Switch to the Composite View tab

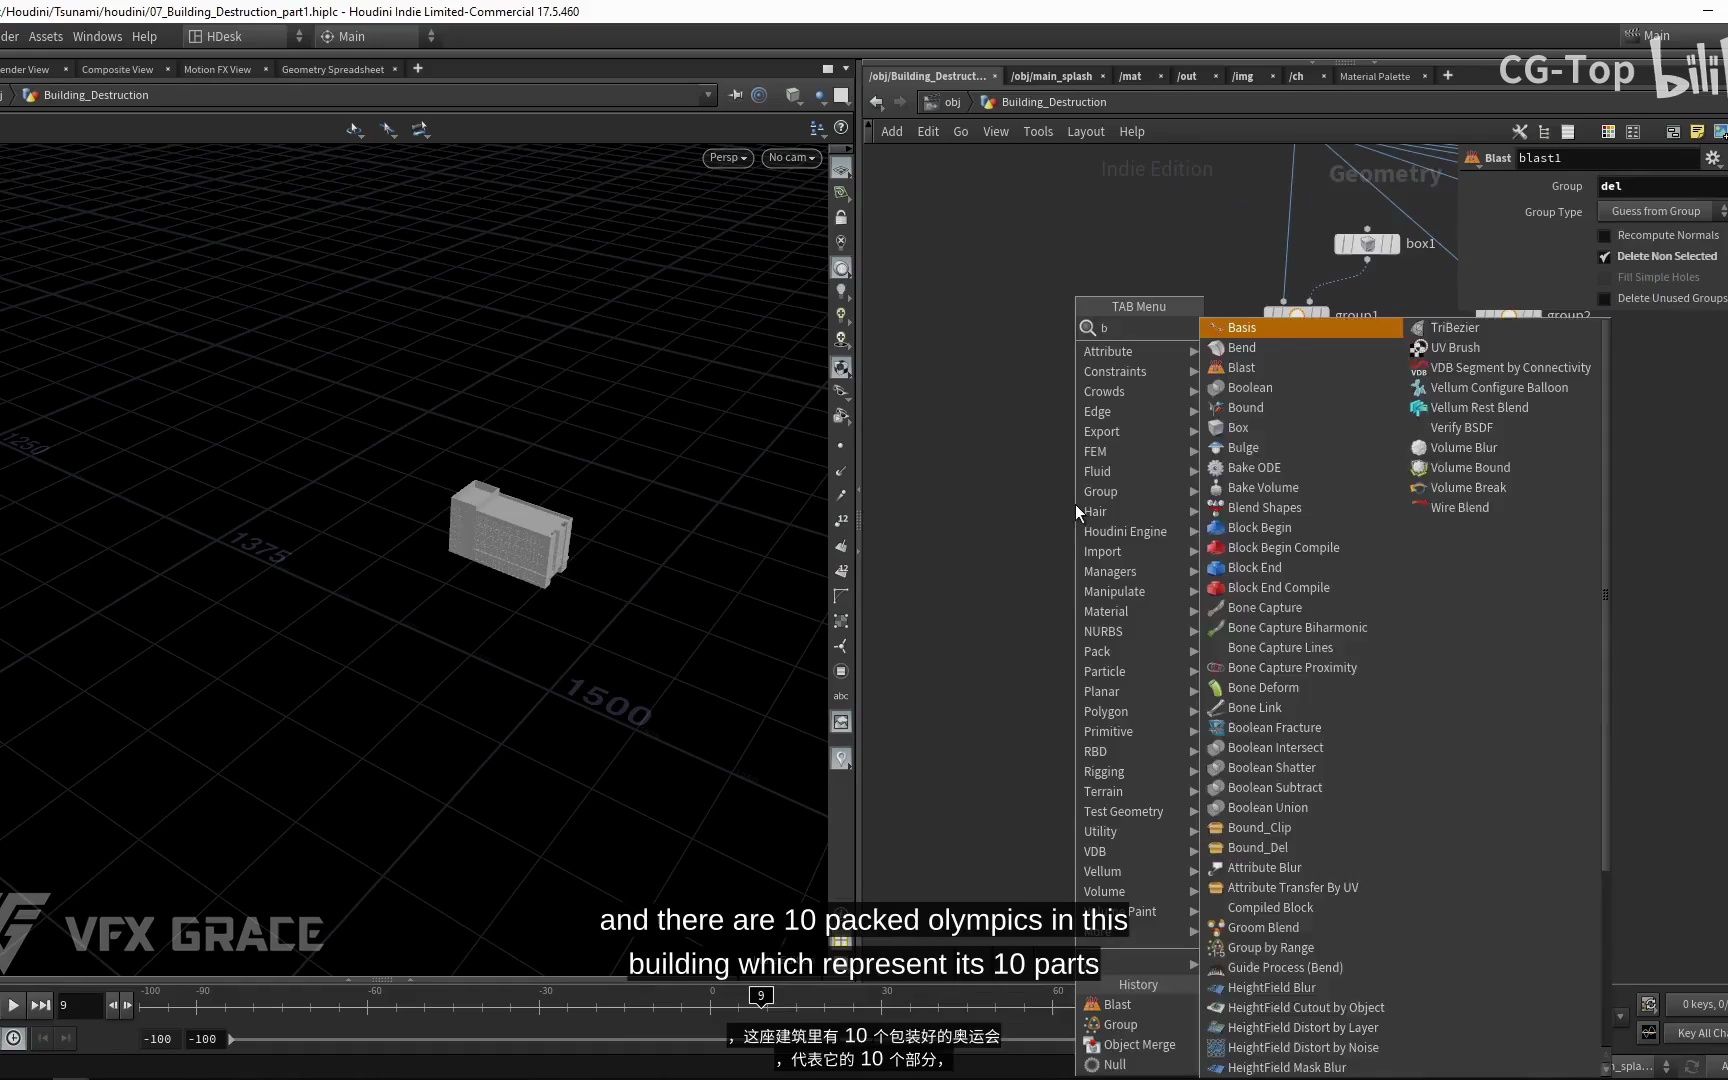(116, 69)
